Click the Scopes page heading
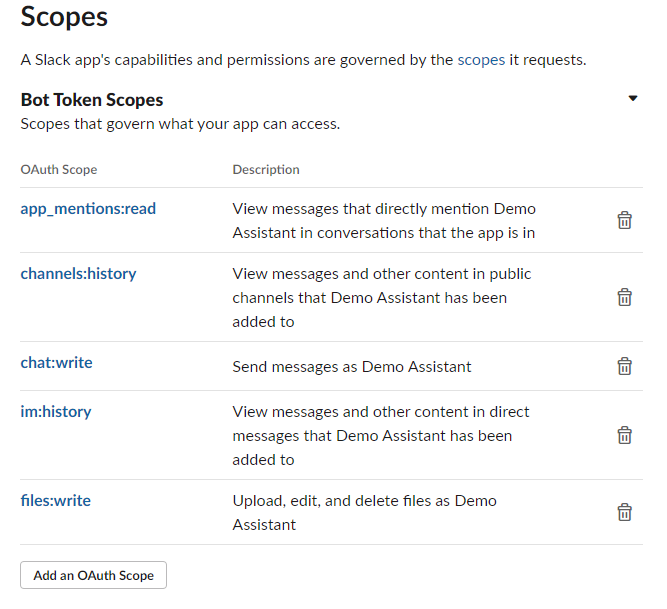 click(x=64, y=17)
